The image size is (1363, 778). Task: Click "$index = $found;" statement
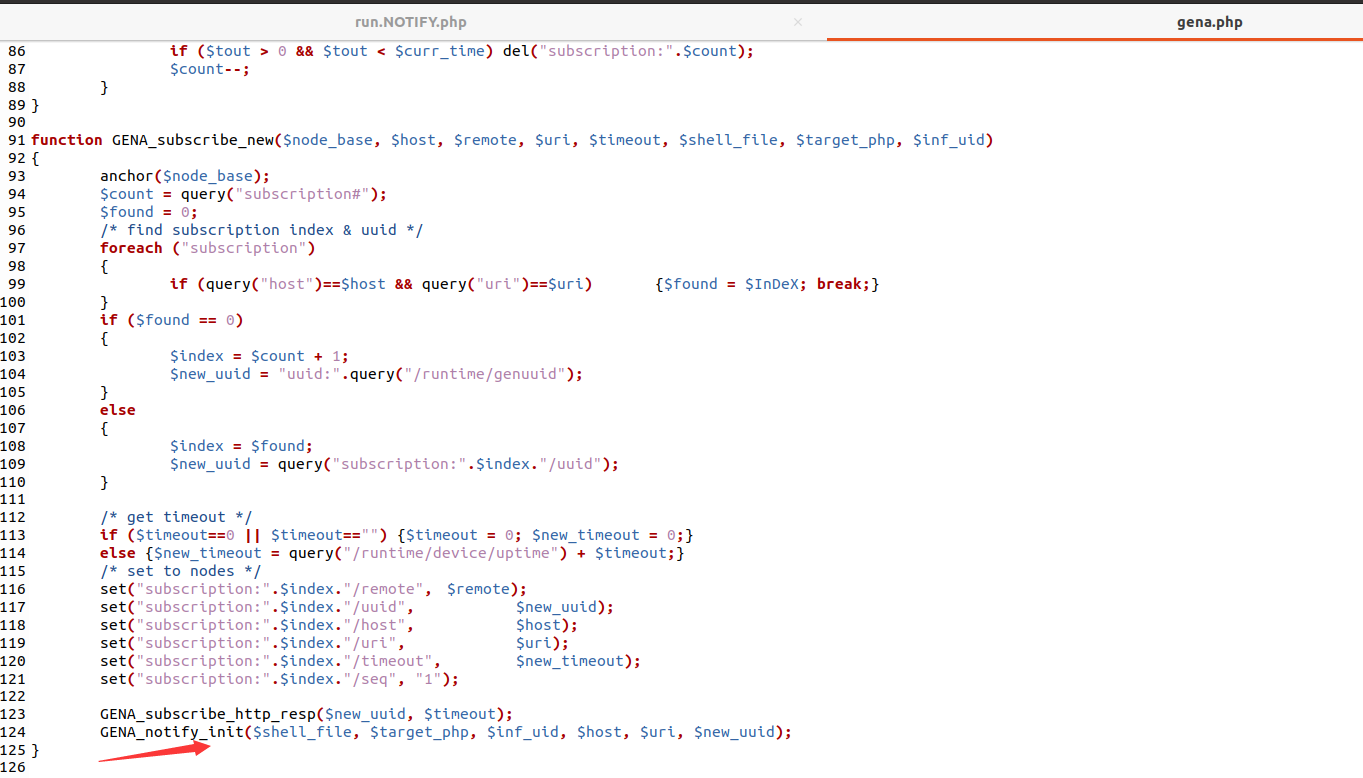point(241,446)
